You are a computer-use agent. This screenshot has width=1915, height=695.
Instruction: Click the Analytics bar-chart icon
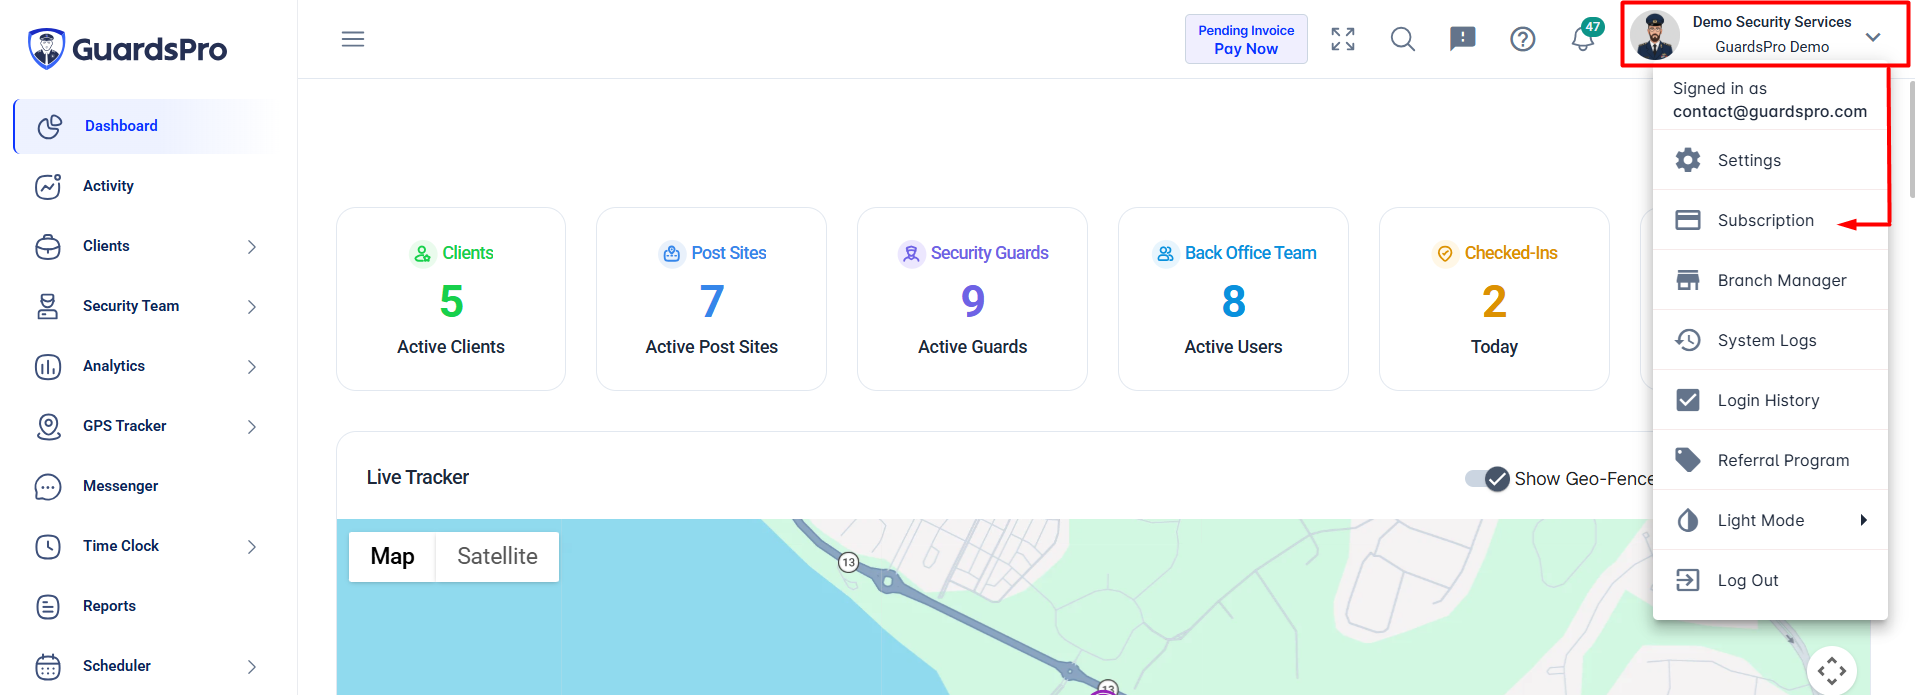[48, 366]
